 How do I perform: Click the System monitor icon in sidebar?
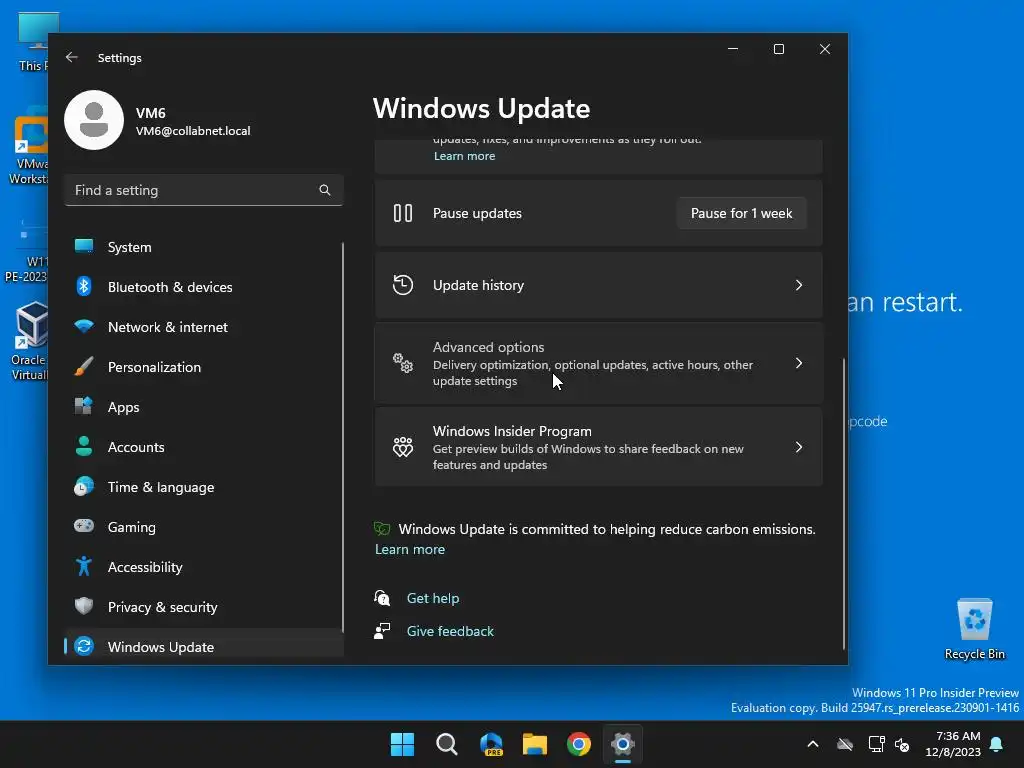[84, 246]
